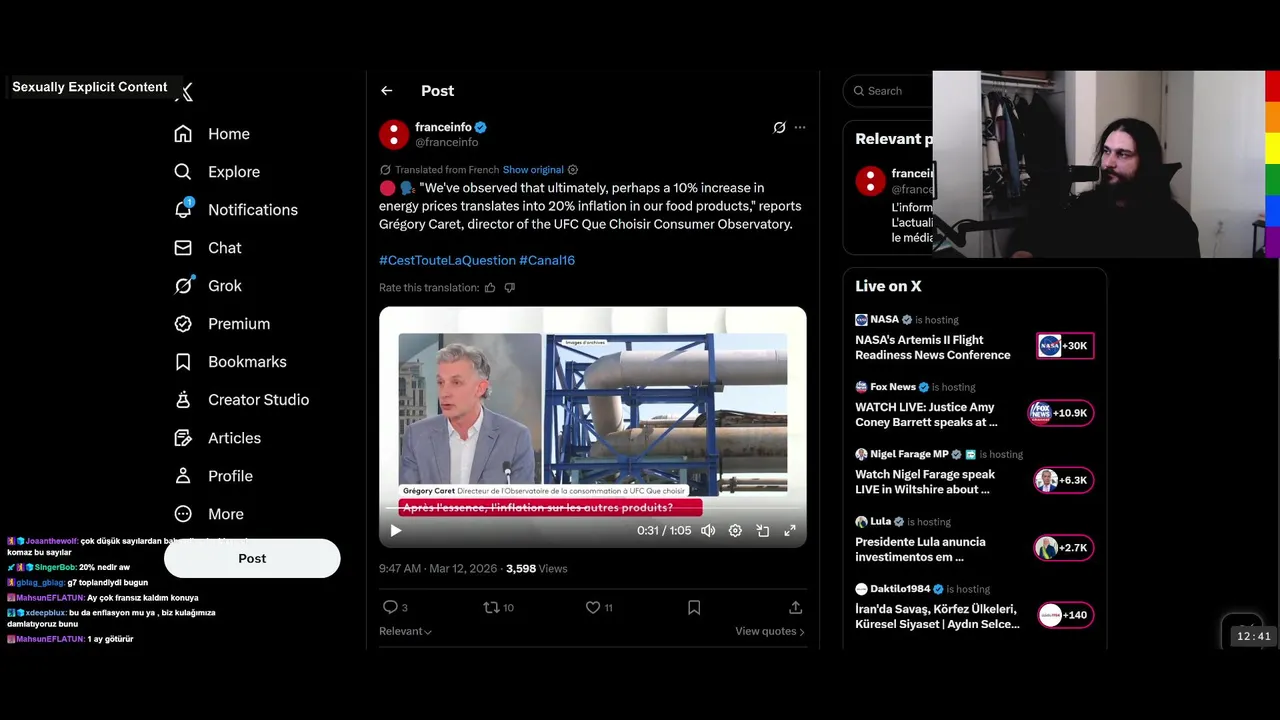Open View quotes link
This screenshot has width=1280, height=720.
pos(770,632)
